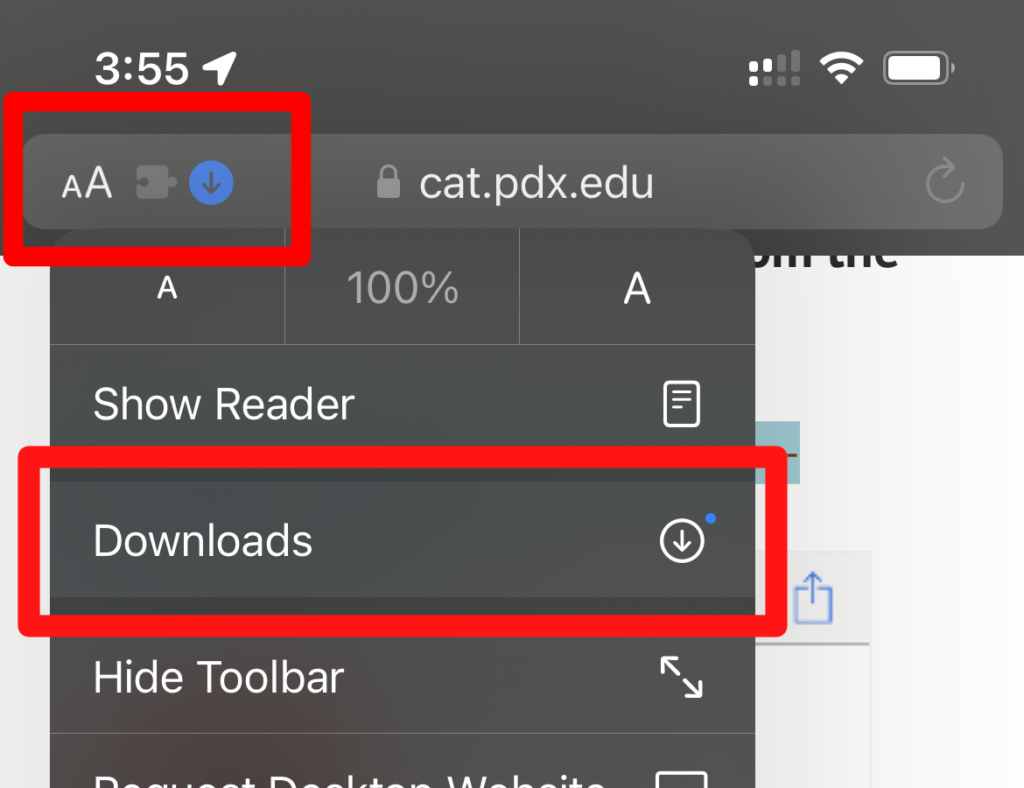Select the Show Reader menu option

coord(224,405)
